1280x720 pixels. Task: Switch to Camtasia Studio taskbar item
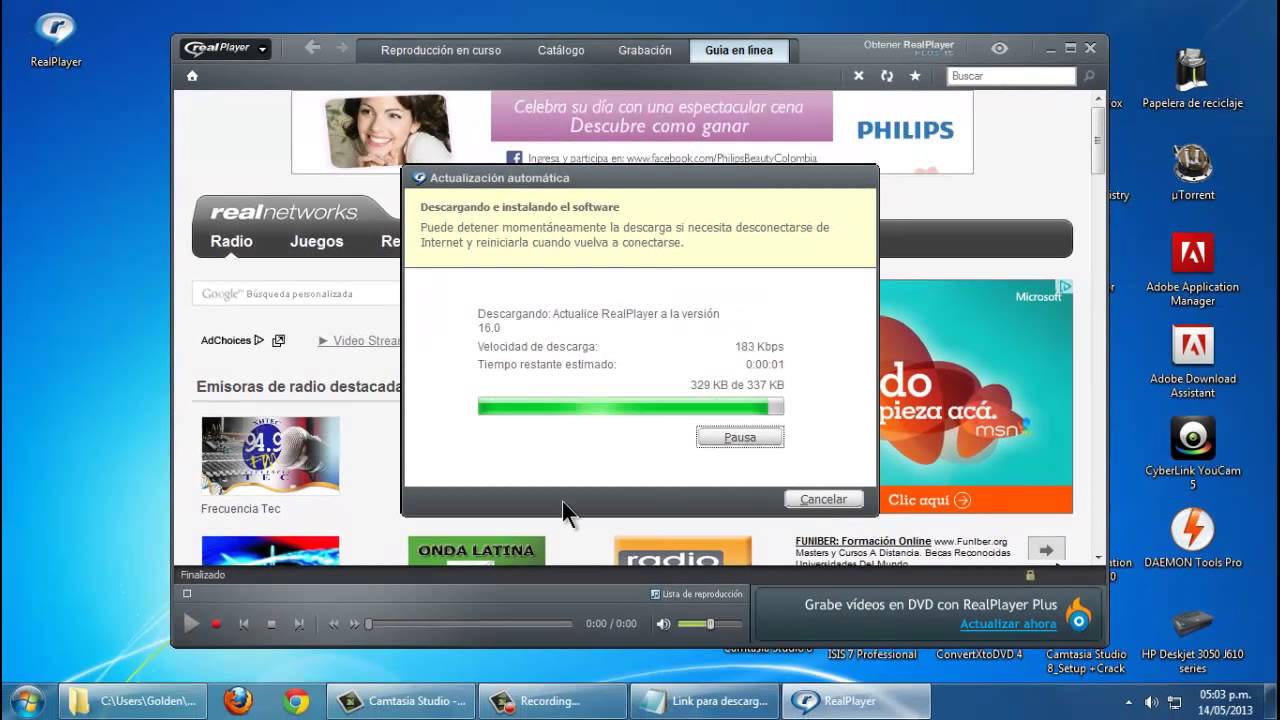pos(402,701)
